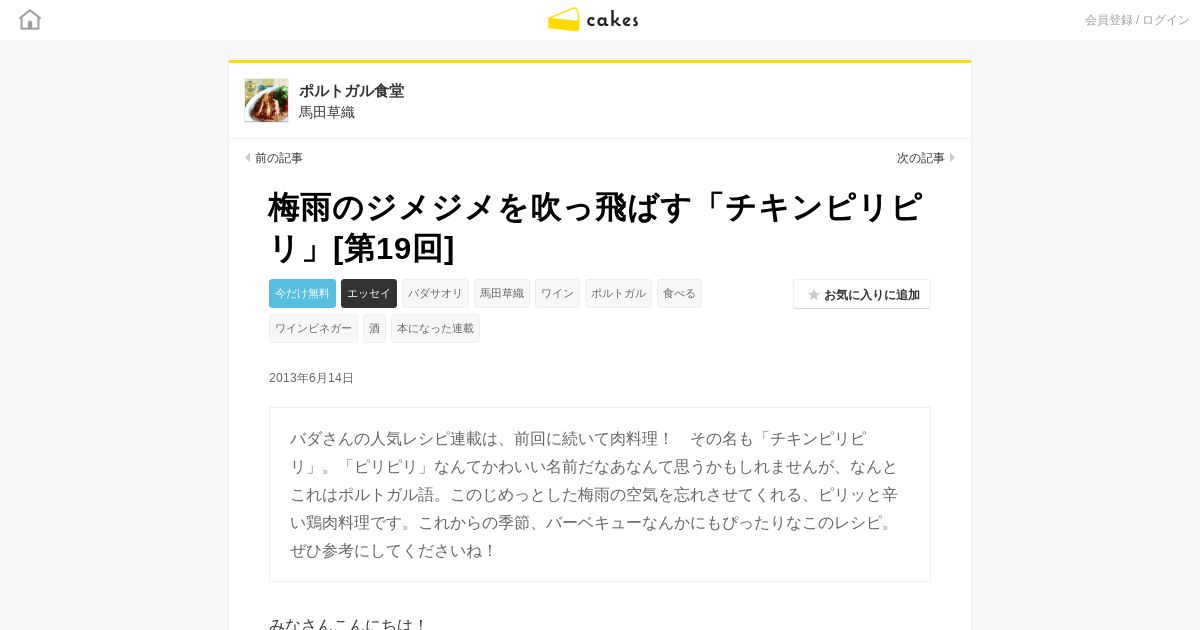The width and height of the screenshot is (1200, 630).
Task: Click the star icon in favorites button
Action: [814, 295]
